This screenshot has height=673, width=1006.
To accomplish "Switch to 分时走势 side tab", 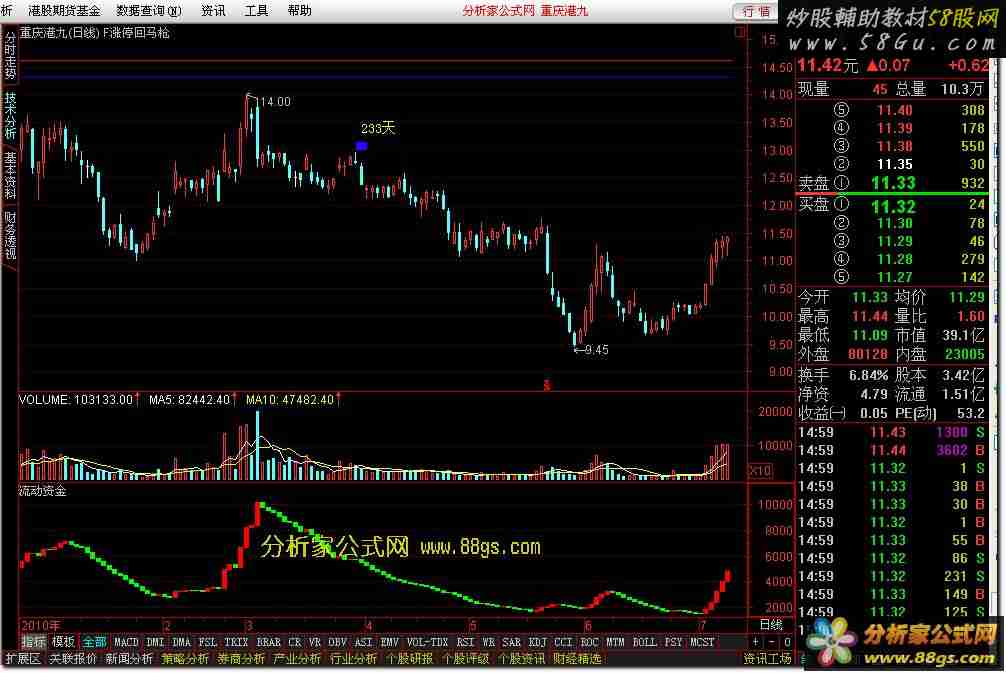I will [x=10, y=56].
